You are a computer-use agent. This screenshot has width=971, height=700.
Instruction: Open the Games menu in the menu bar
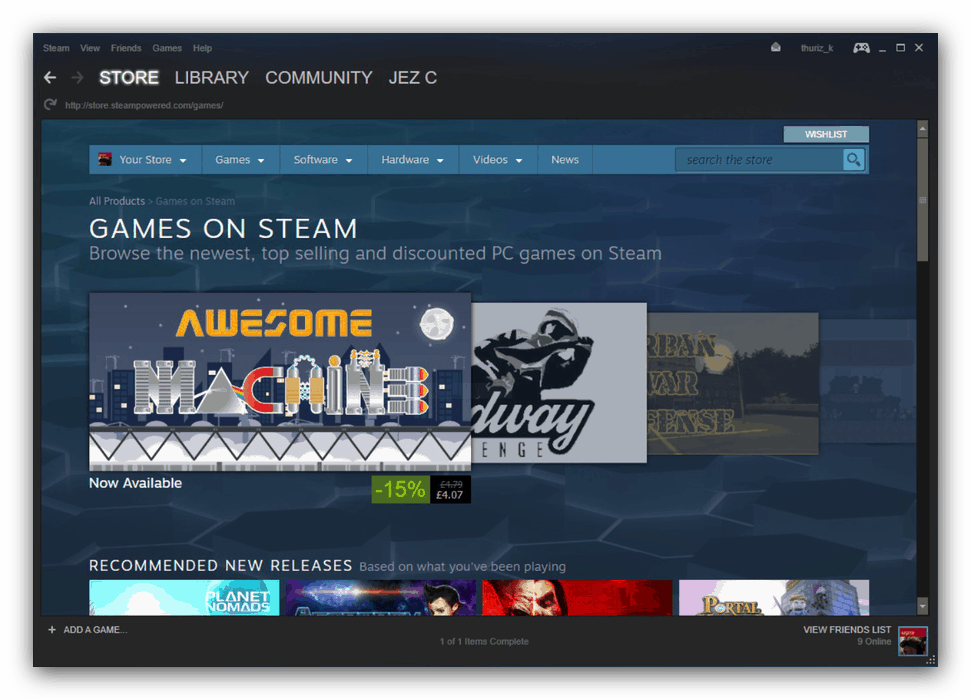167,48
